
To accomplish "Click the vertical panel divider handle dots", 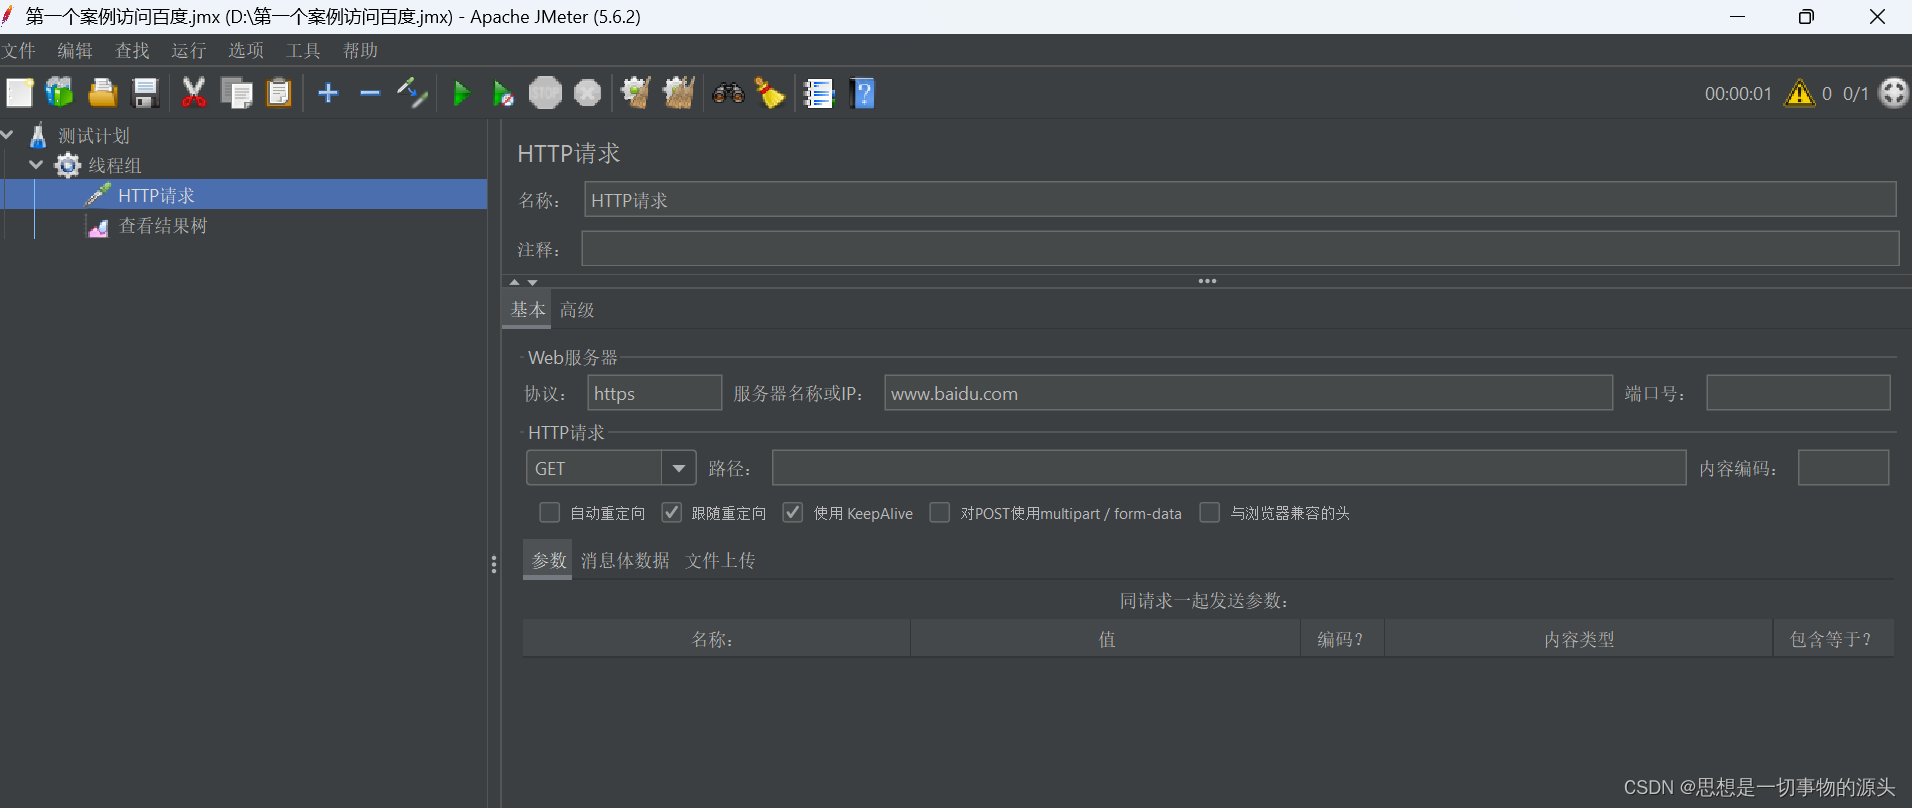I will 494,565.
